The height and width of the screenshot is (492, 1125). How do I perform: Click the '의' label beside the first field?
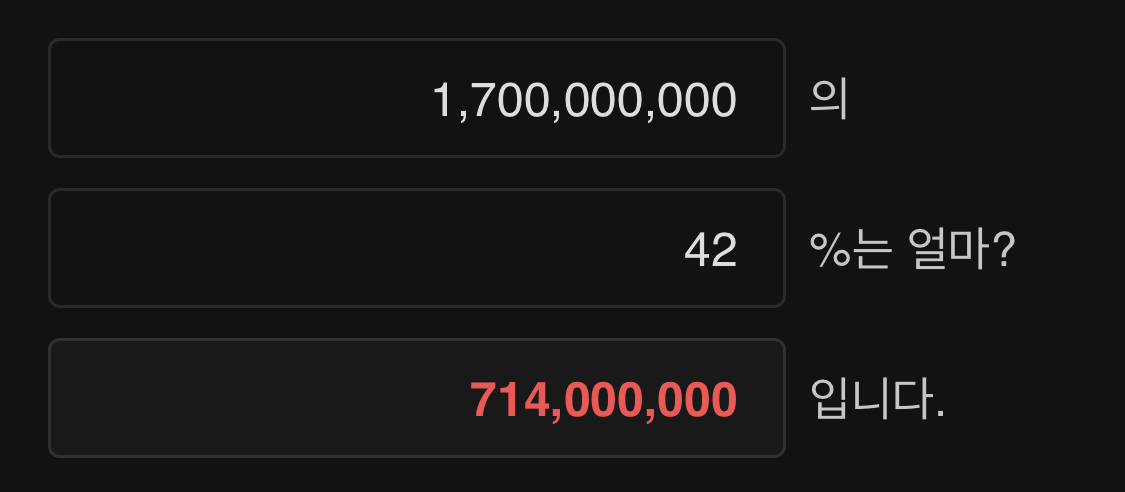coord(829,100)
